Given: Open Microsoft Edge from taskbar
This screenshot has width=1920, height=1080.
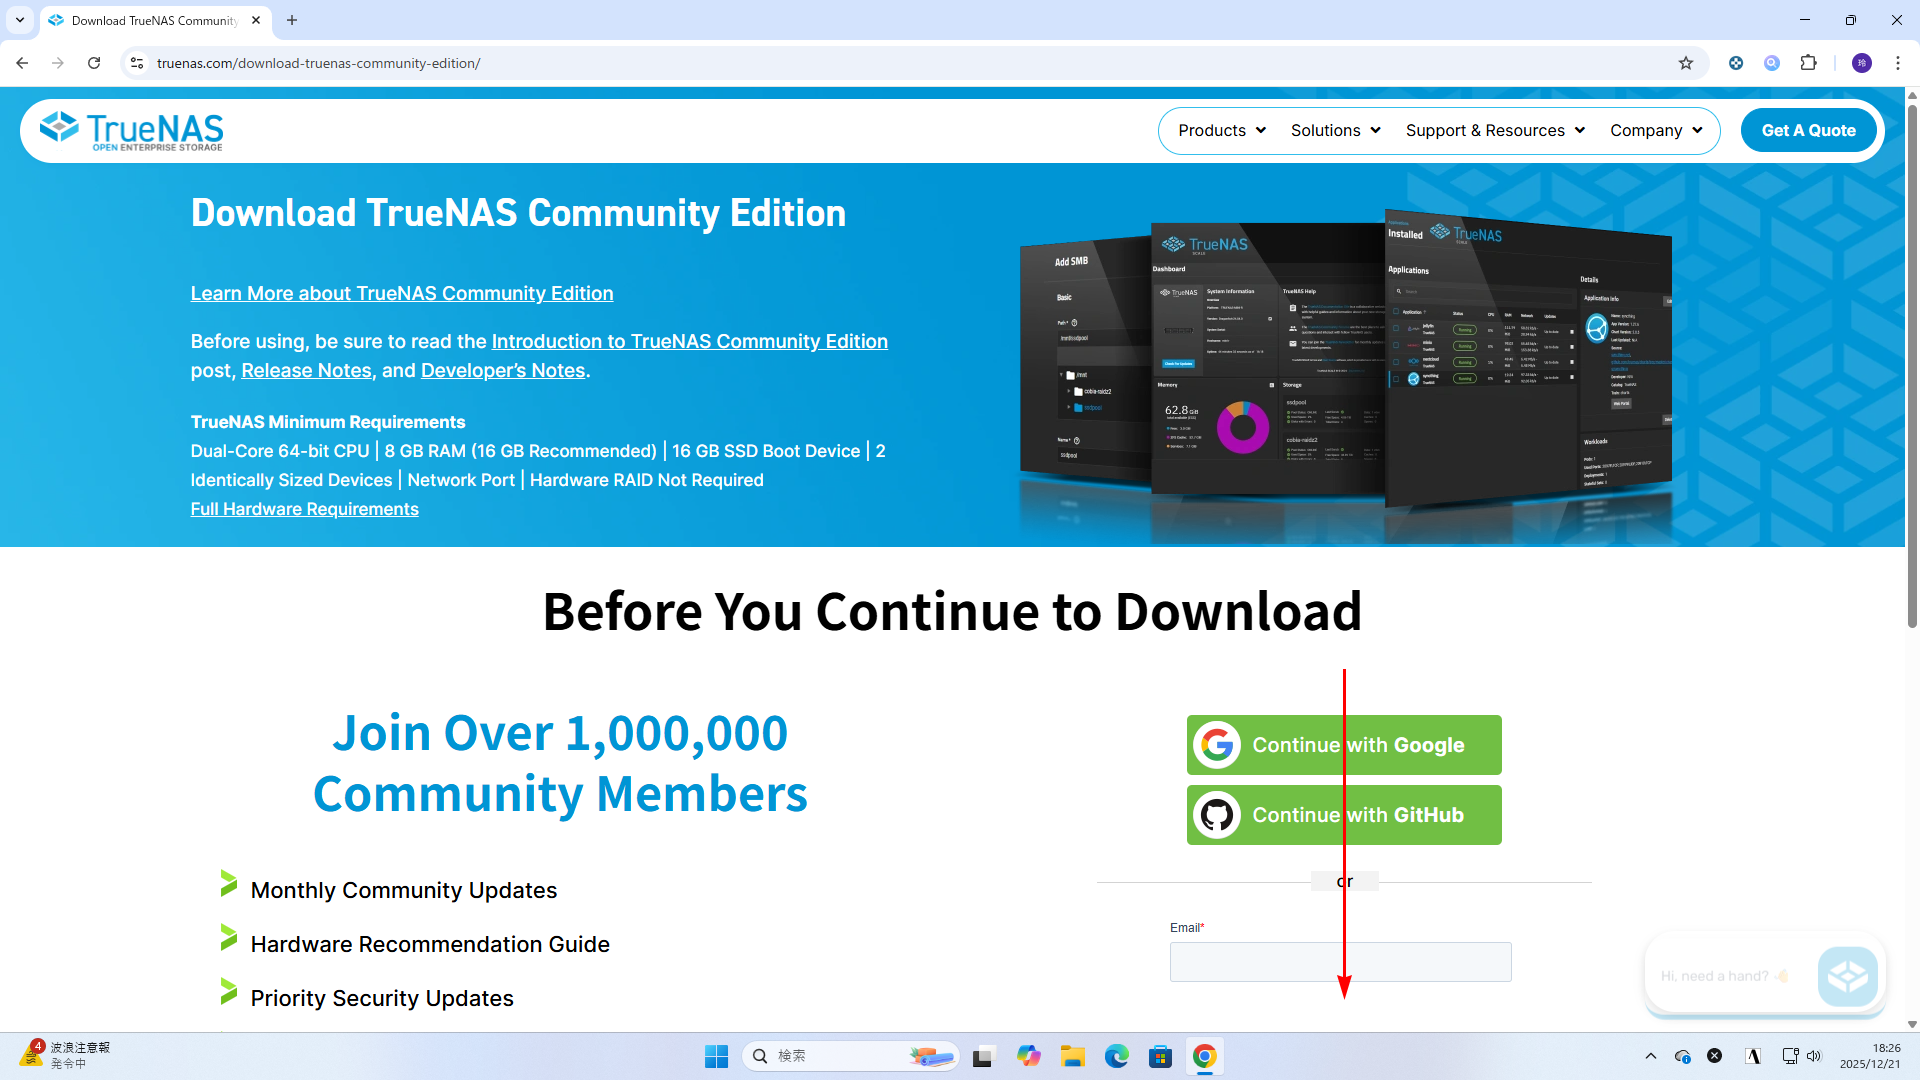Looking at the screenshot, I should click(x=1116, y=1056).
